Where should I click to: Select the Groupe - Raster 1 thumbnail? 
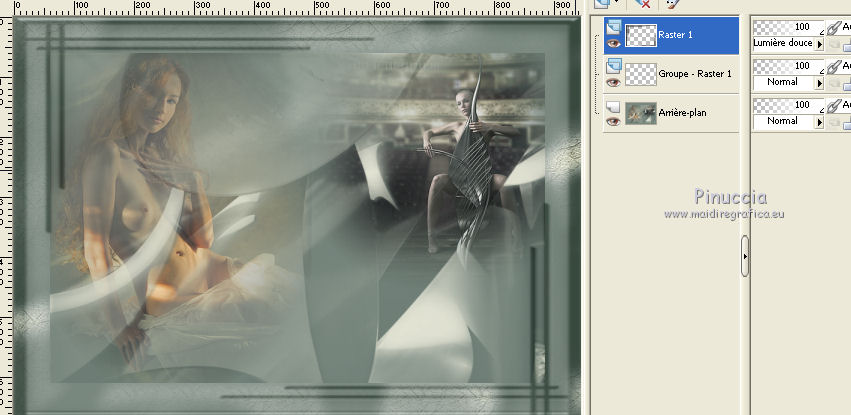(641, 74)
